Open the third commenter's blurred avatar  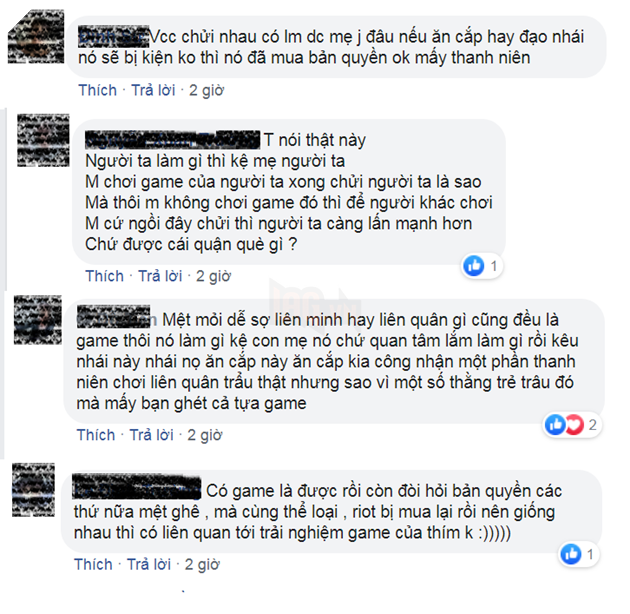coord(38,320)
